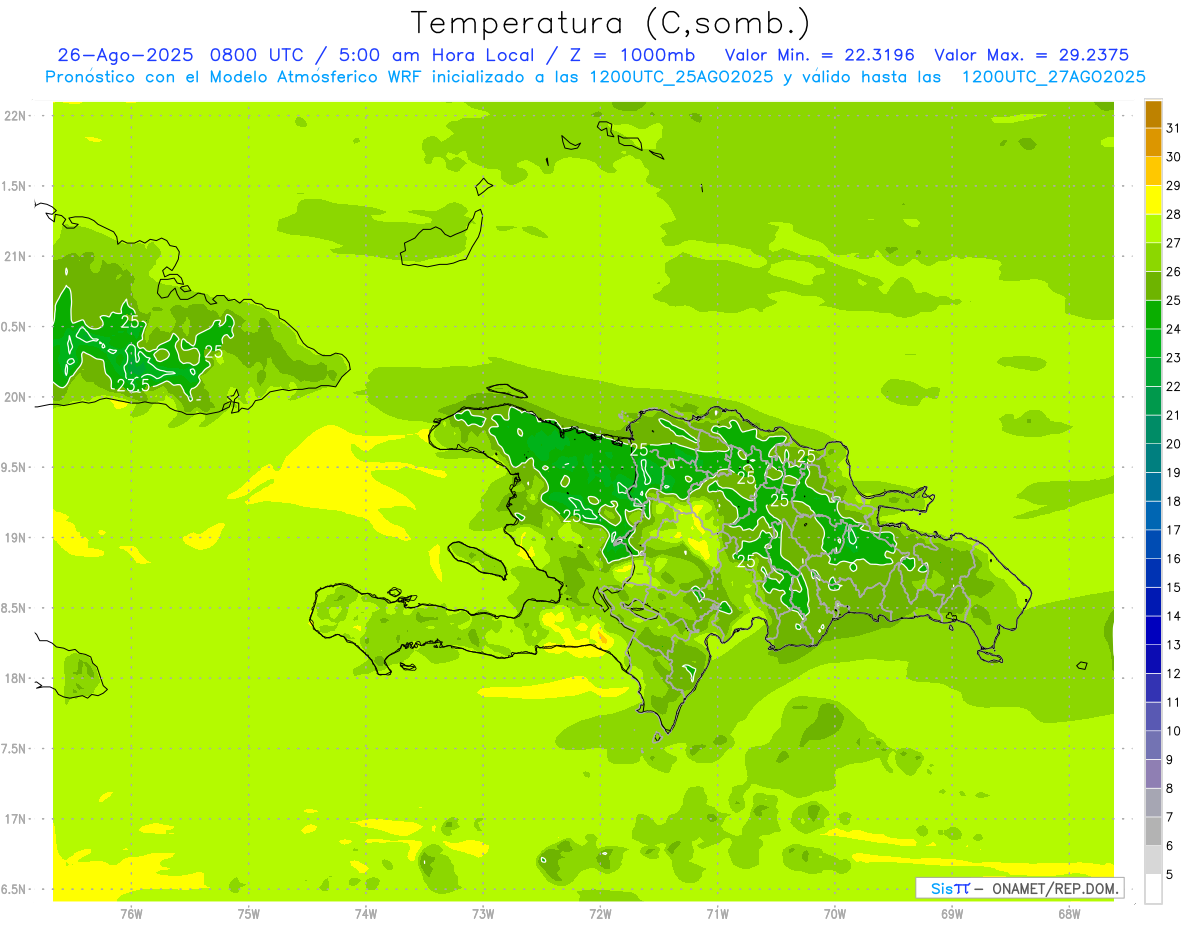Click the "20N" latitude label

point(15,397)
